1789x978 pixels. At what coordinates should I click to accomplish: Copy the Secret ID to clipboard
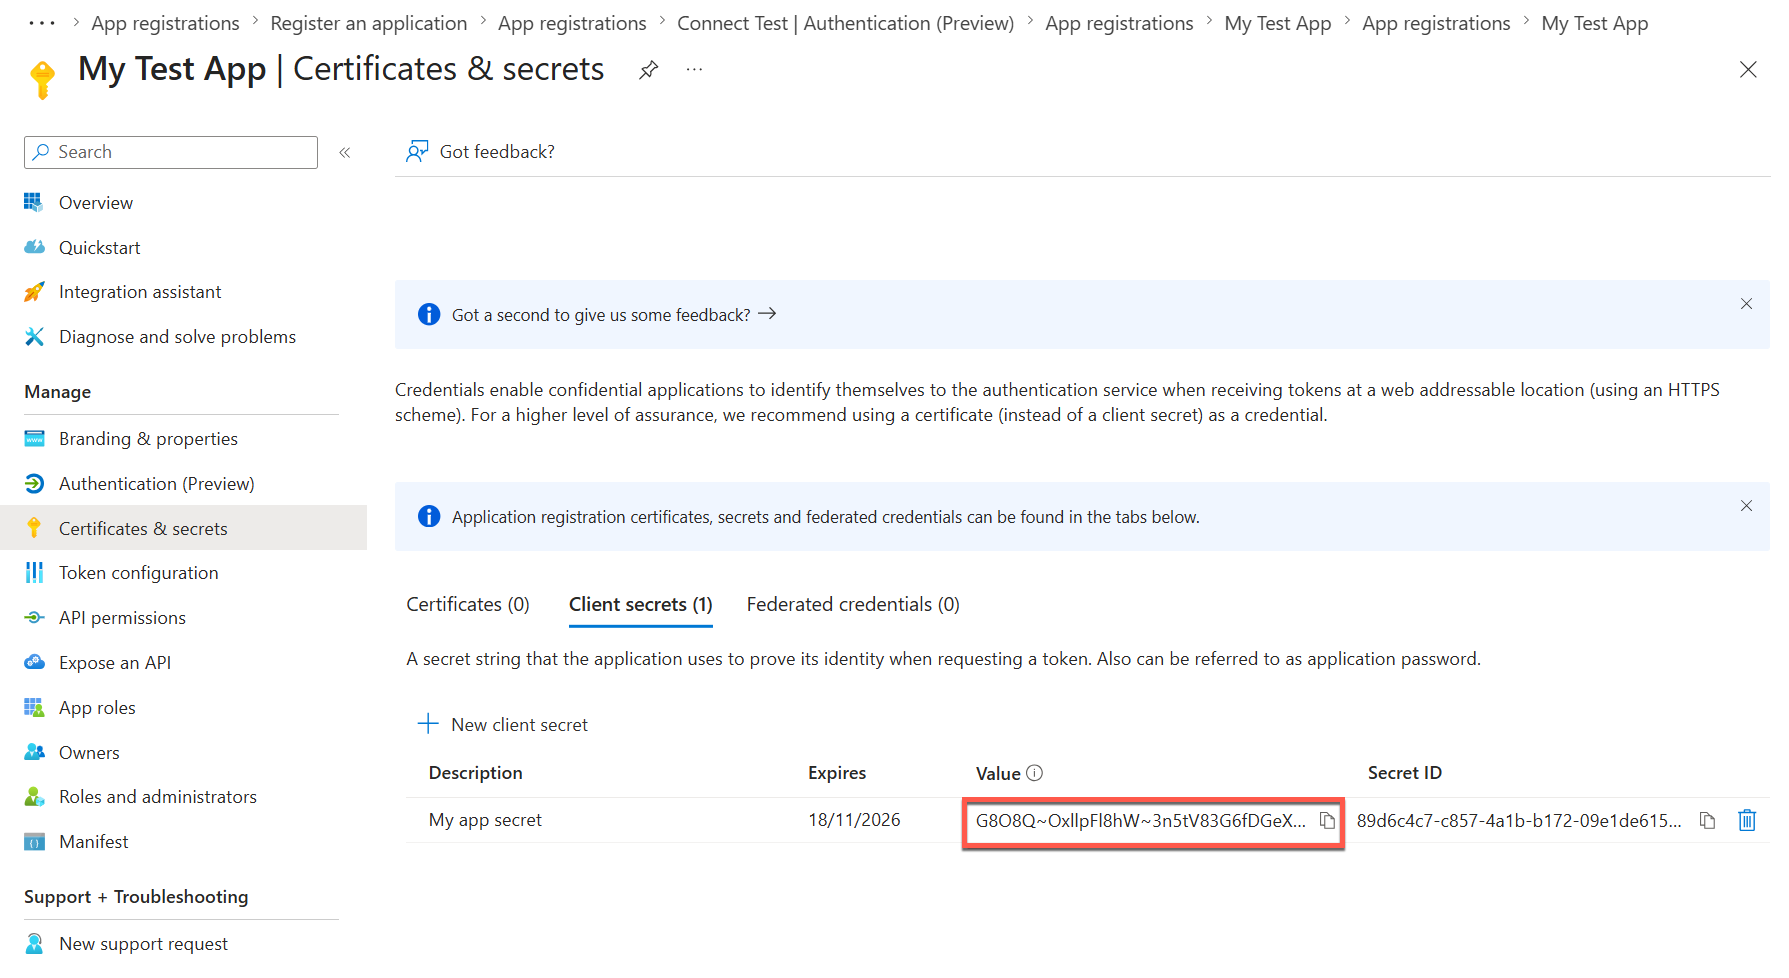[x=1708, y=821]
